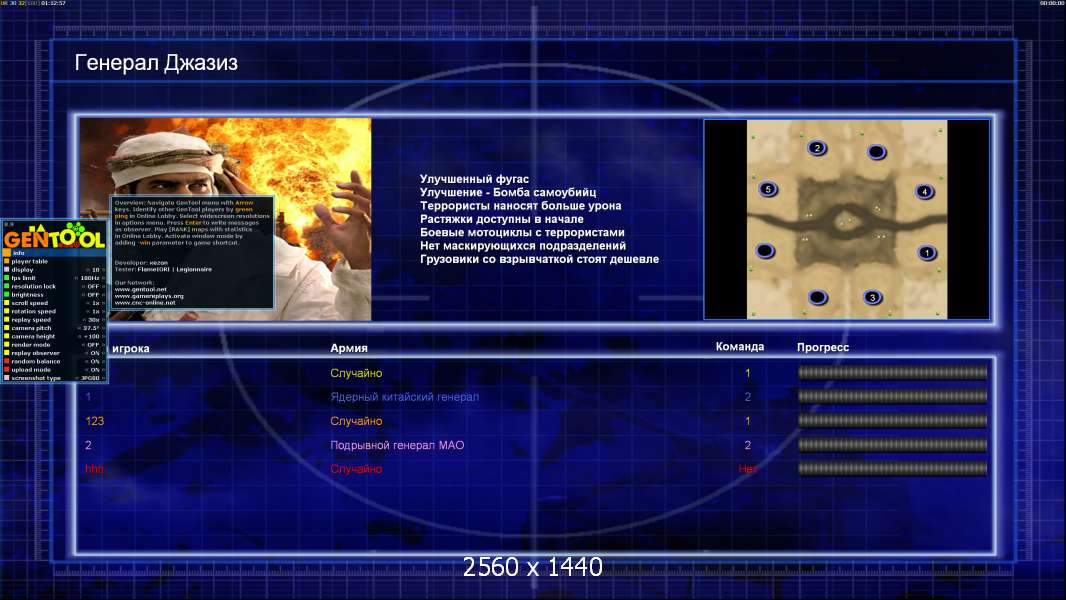Click progress bar in player 123 row
1066x600 pixels.
[x=892, y=421]
